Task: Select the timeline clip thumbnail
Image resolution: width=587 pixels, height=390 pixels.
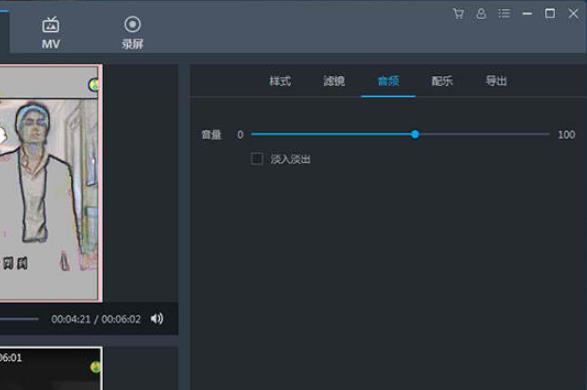Action: click(51, 369)
